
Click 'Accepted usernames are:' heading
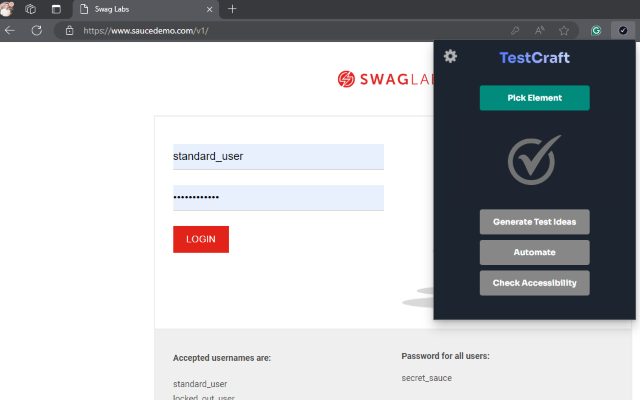pyautogui.click(x=222, y=358)
